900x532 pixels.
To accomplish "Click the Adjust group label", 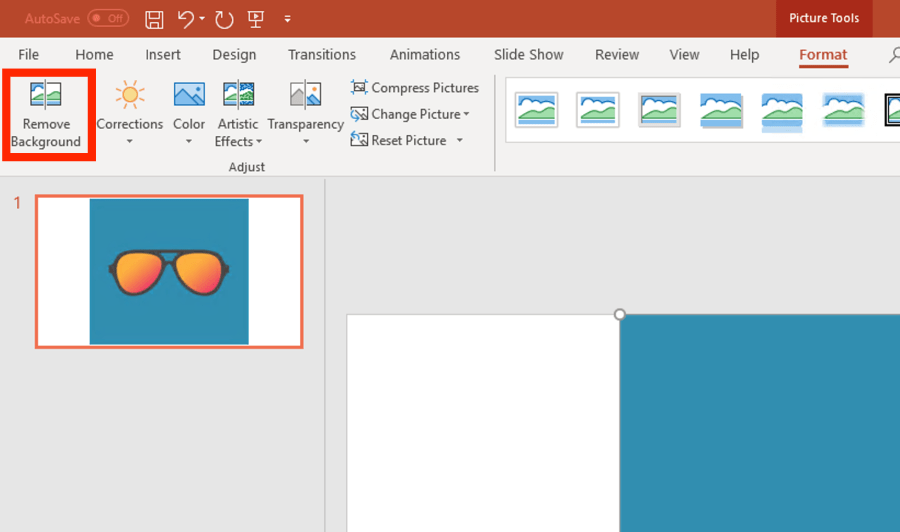I will coord(247,167).
